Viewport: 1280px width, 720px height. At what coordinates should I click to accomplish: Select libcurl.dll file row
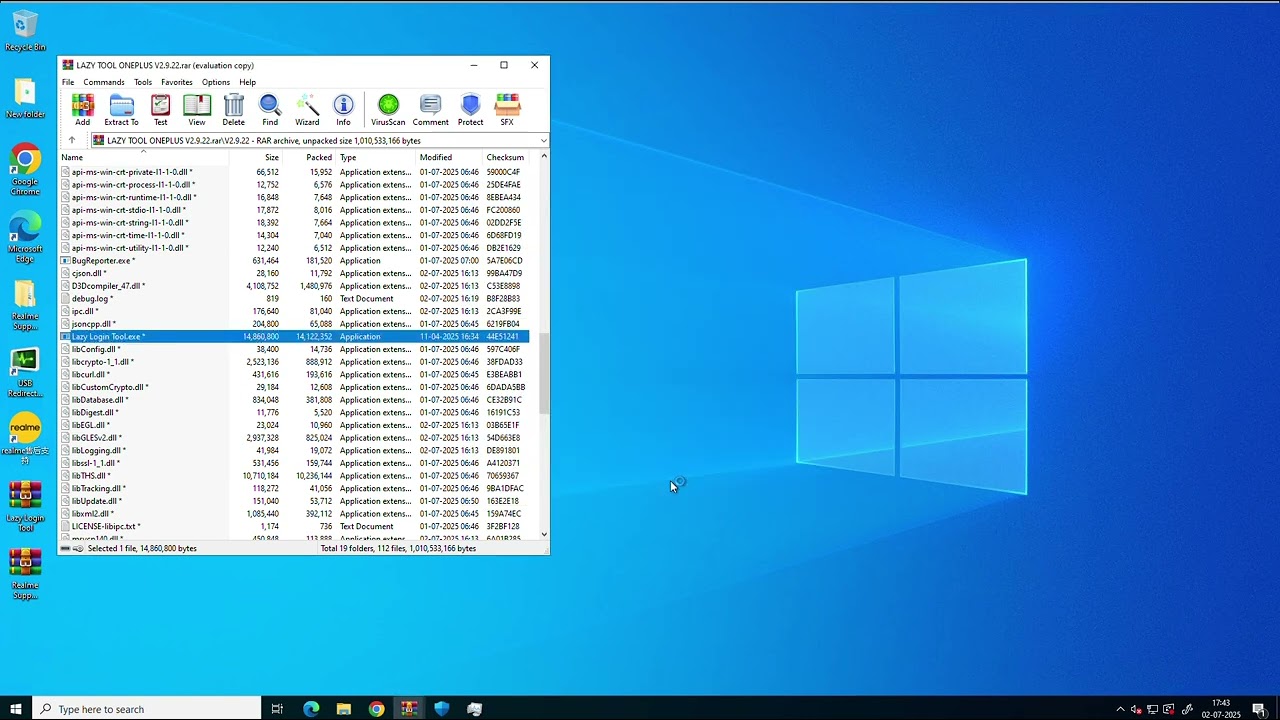[294, 375]
